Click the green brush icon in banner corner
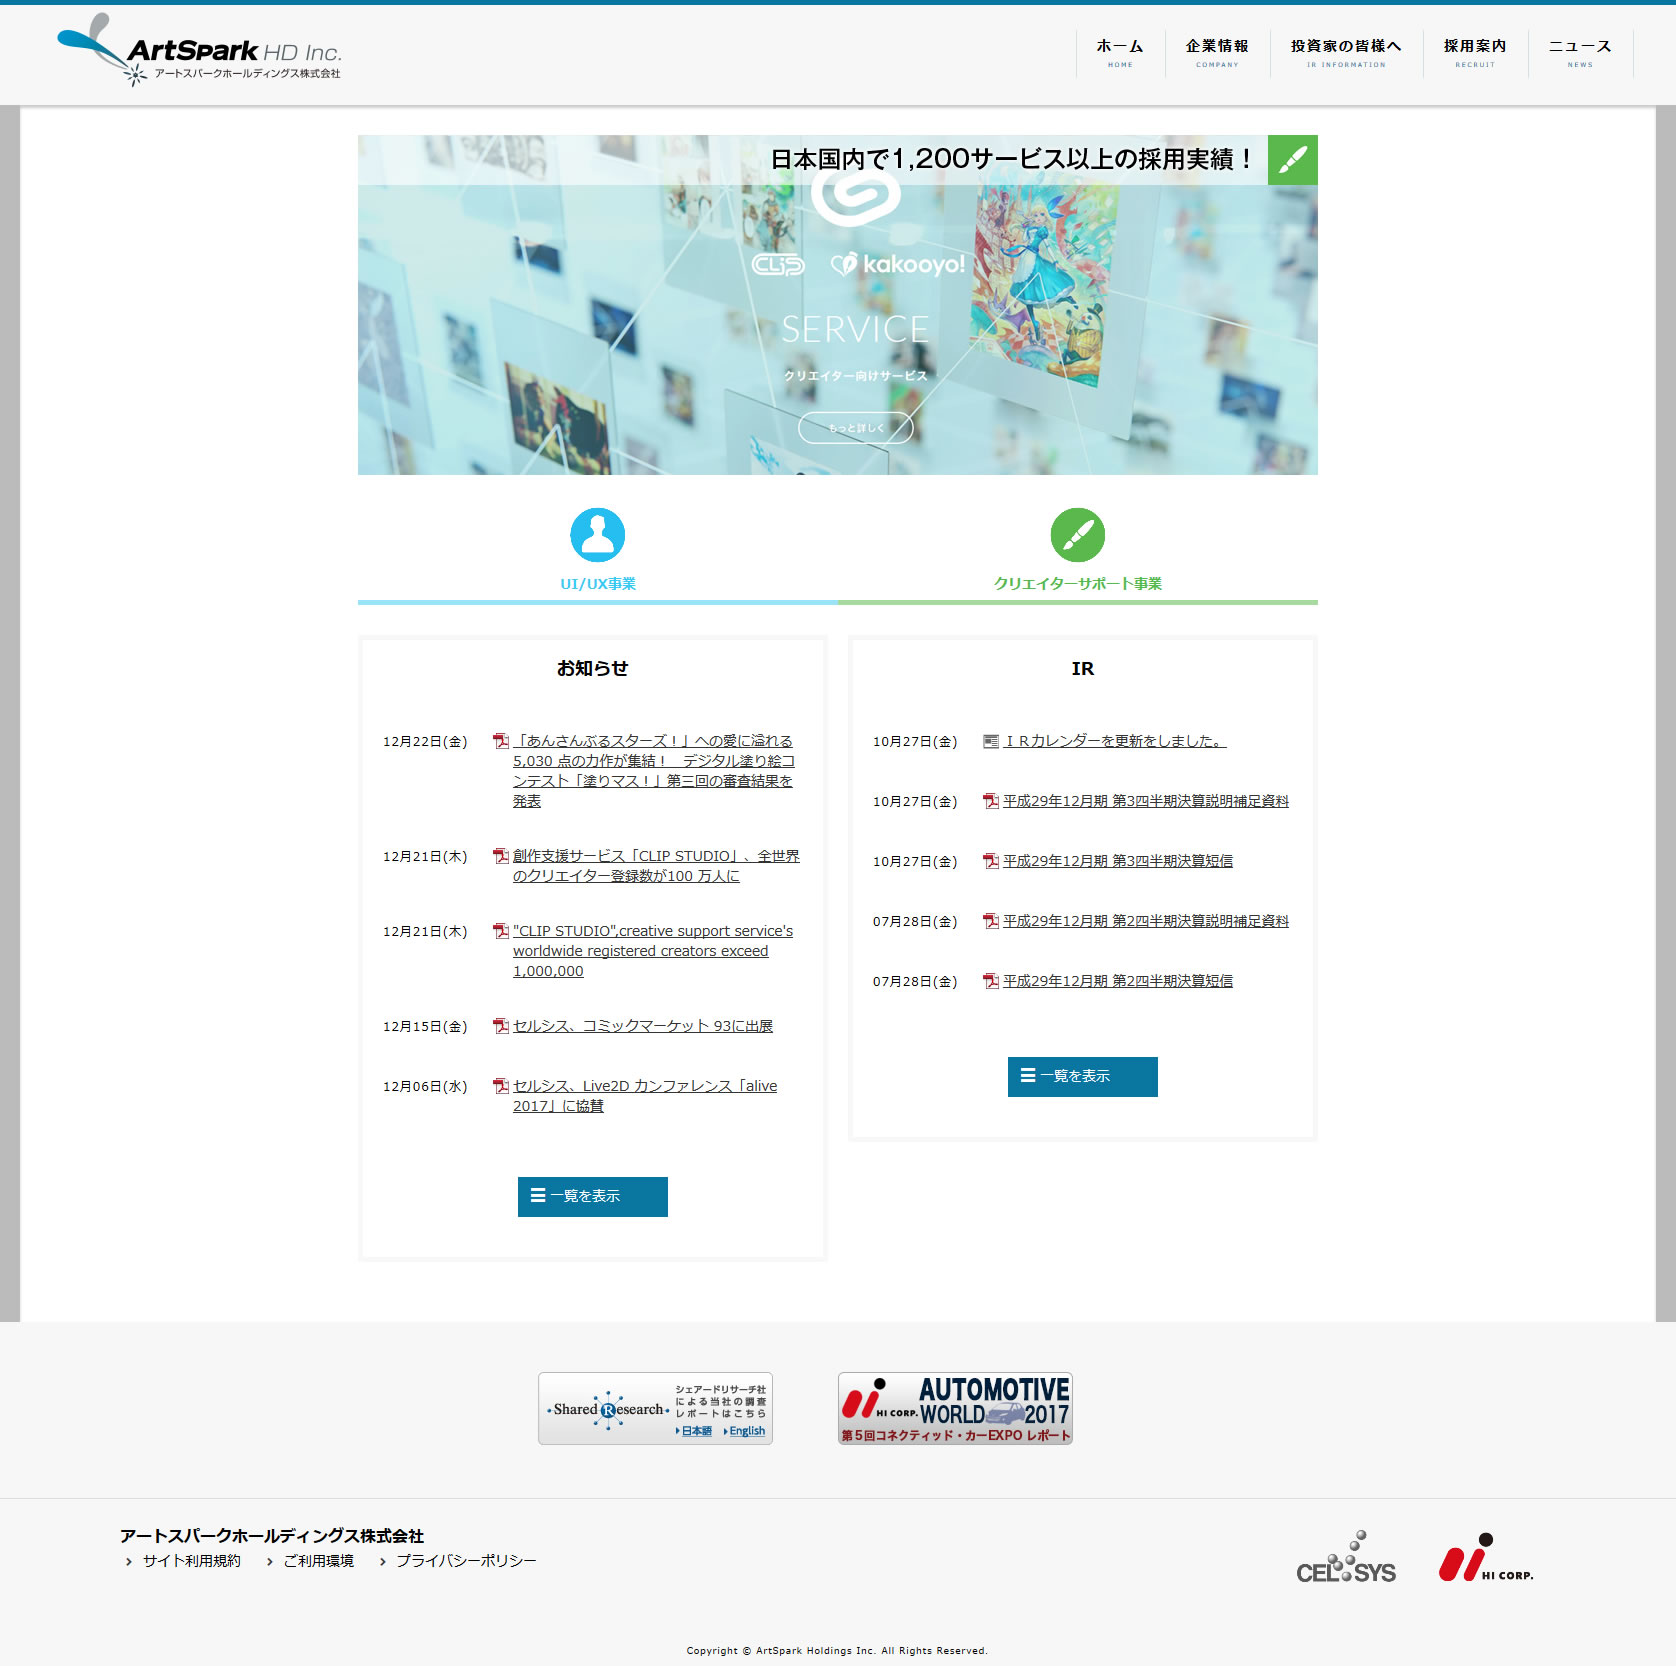 [x=1292, y=160]
